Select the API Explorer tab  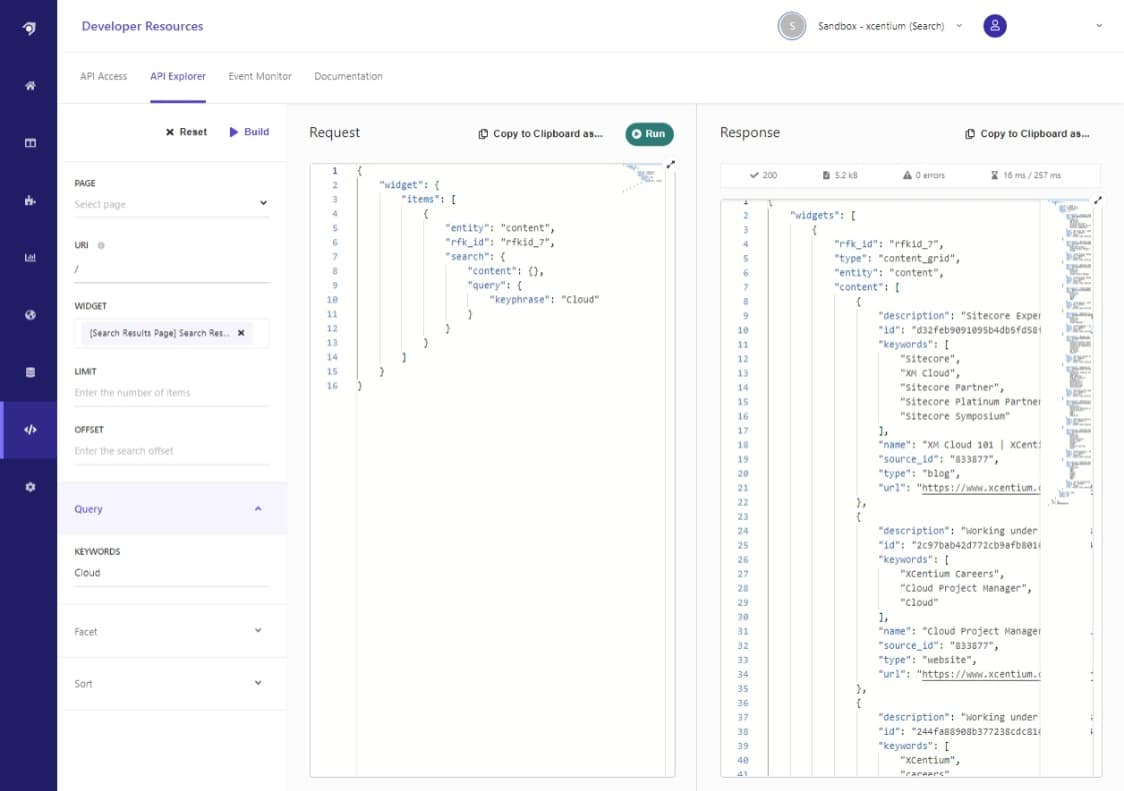(x=178, y=76)
